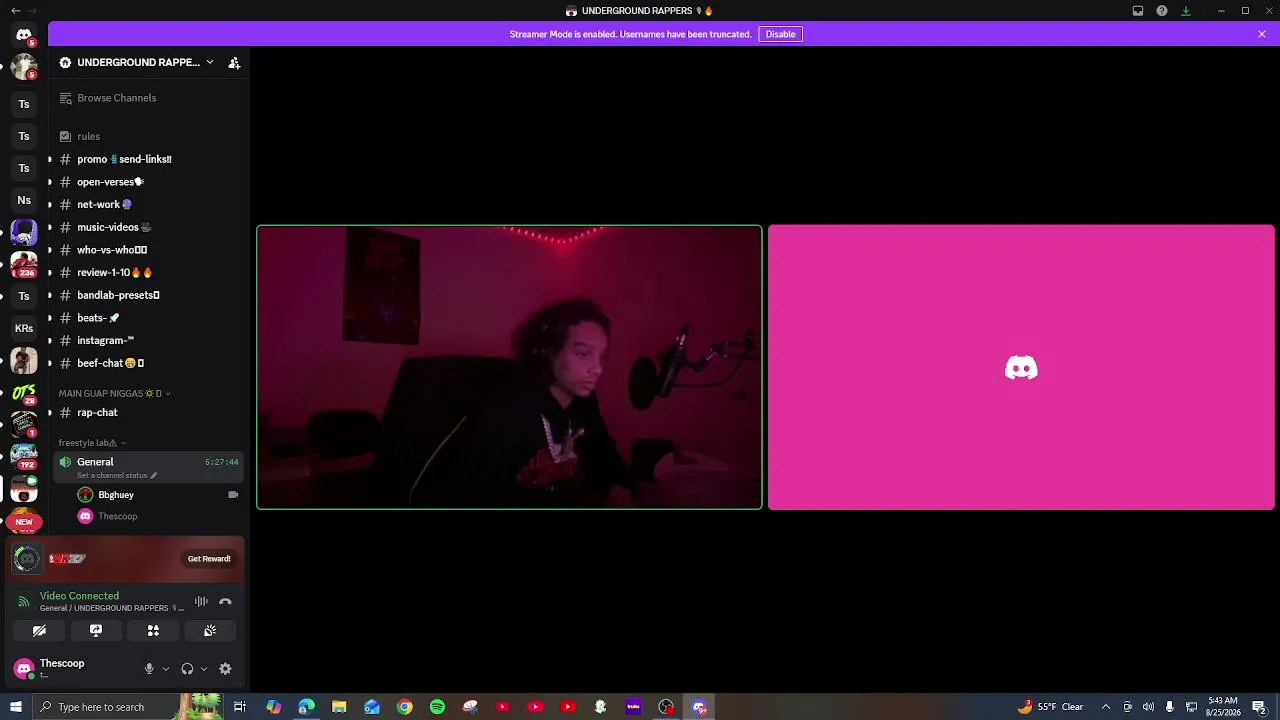Open the music-videos channel
The image size is (1280, 720).
pos(150,227)
